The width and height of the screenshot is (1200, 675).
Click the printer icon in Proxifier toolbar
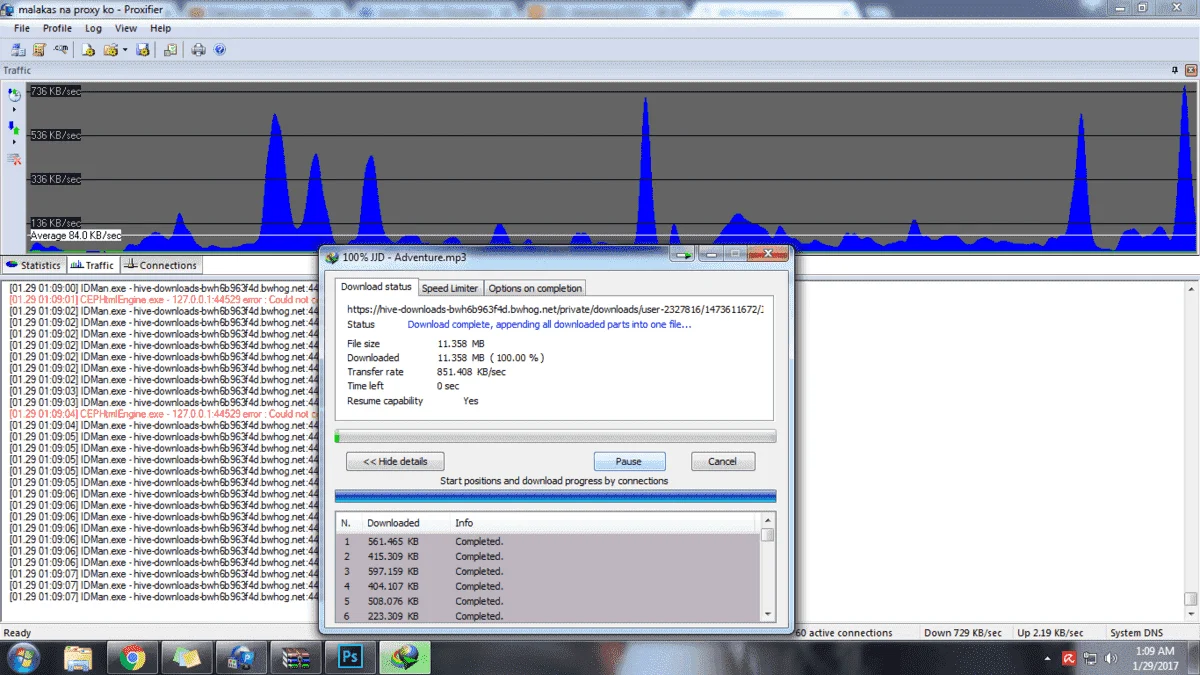click(x=199, y=49)
